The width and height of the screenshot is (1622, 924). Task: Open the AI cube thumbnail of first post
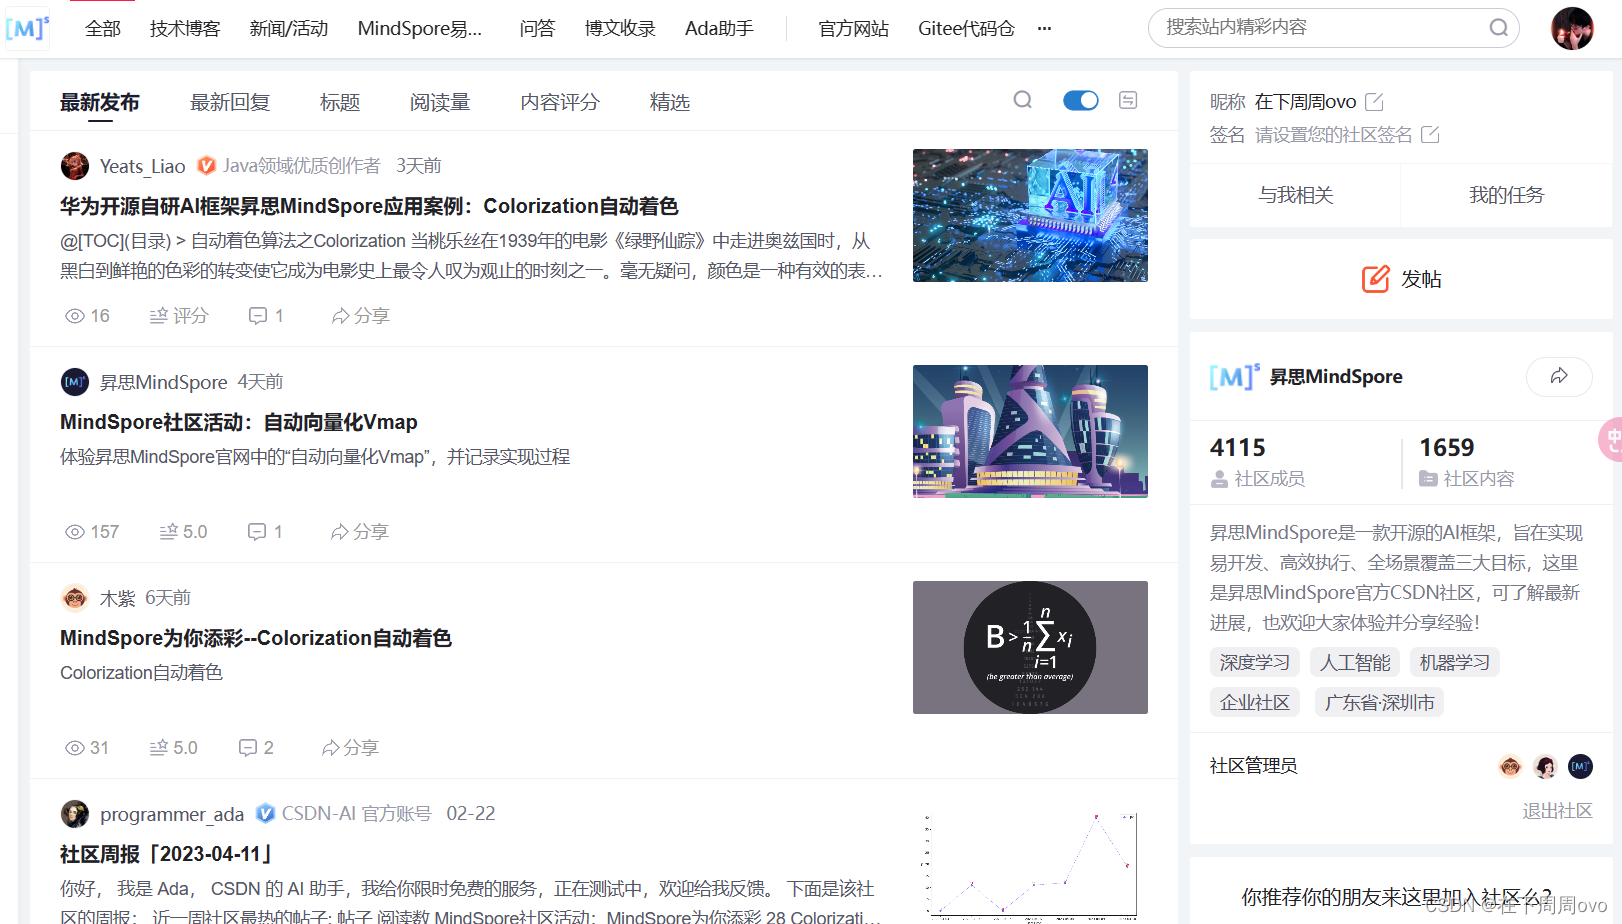coord(1030,215)
